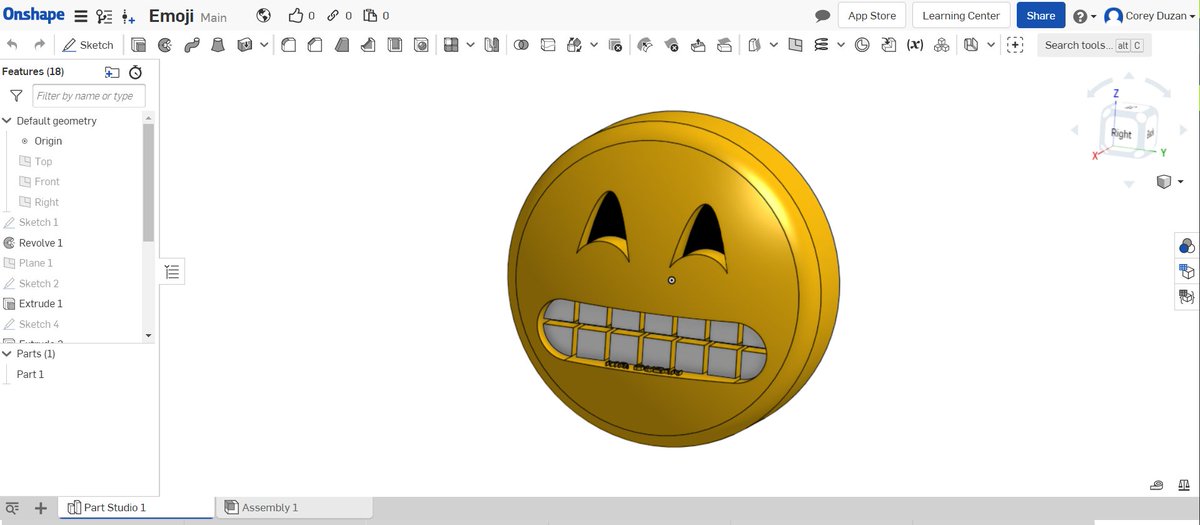This screenshot has width=1200, height=525.
Task: Open the Custom tables icon on right edge
Action: click(x=1186, y=296)
